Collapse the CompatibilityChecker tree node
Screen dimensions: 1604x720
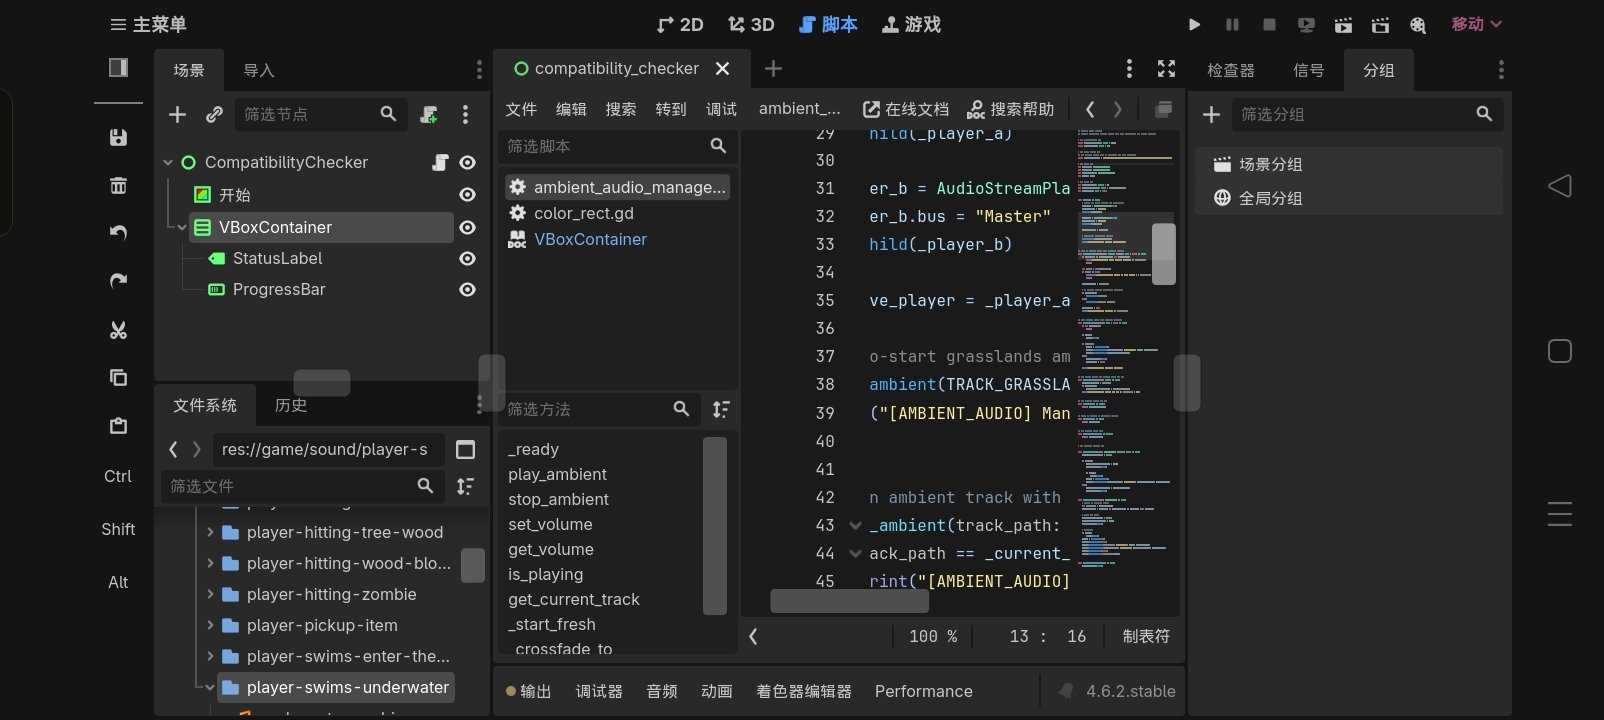[x=168, y=162]
